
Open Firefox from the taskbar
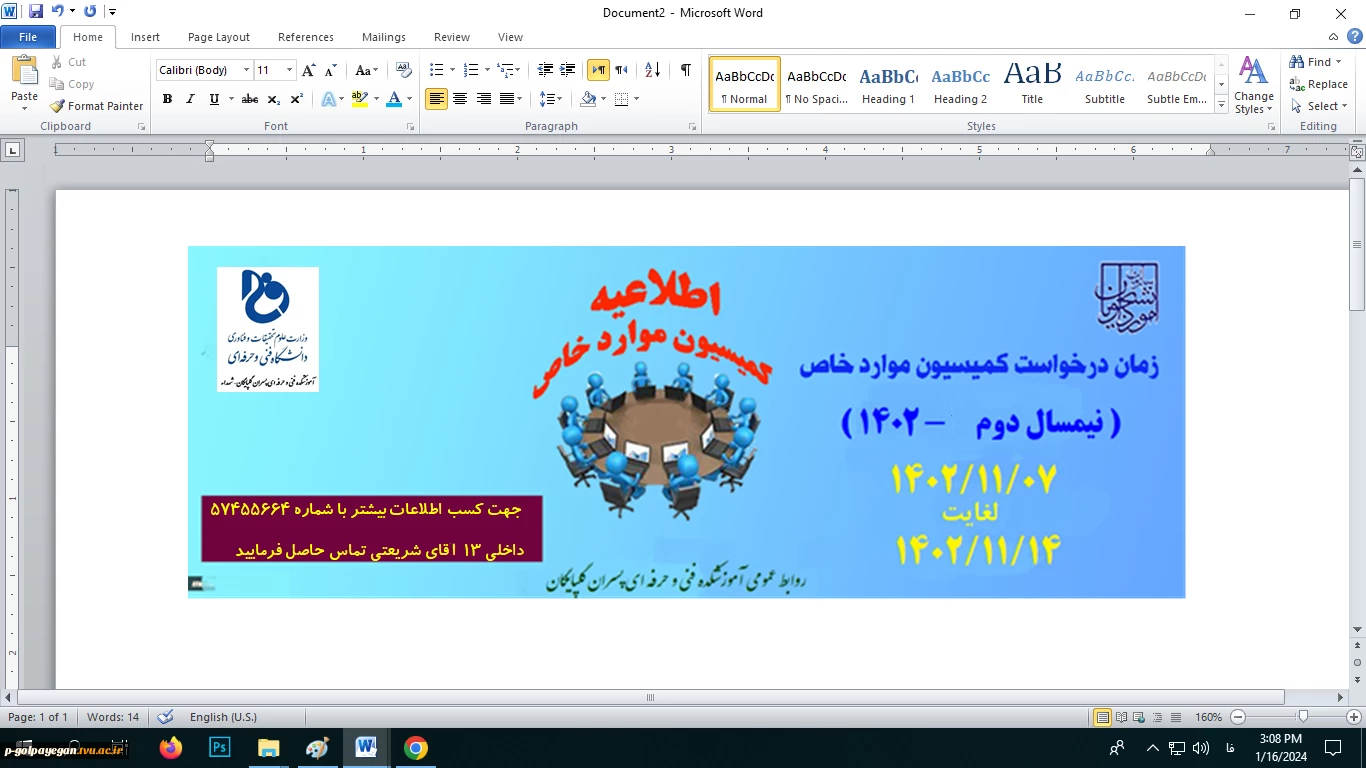(171, 747)
